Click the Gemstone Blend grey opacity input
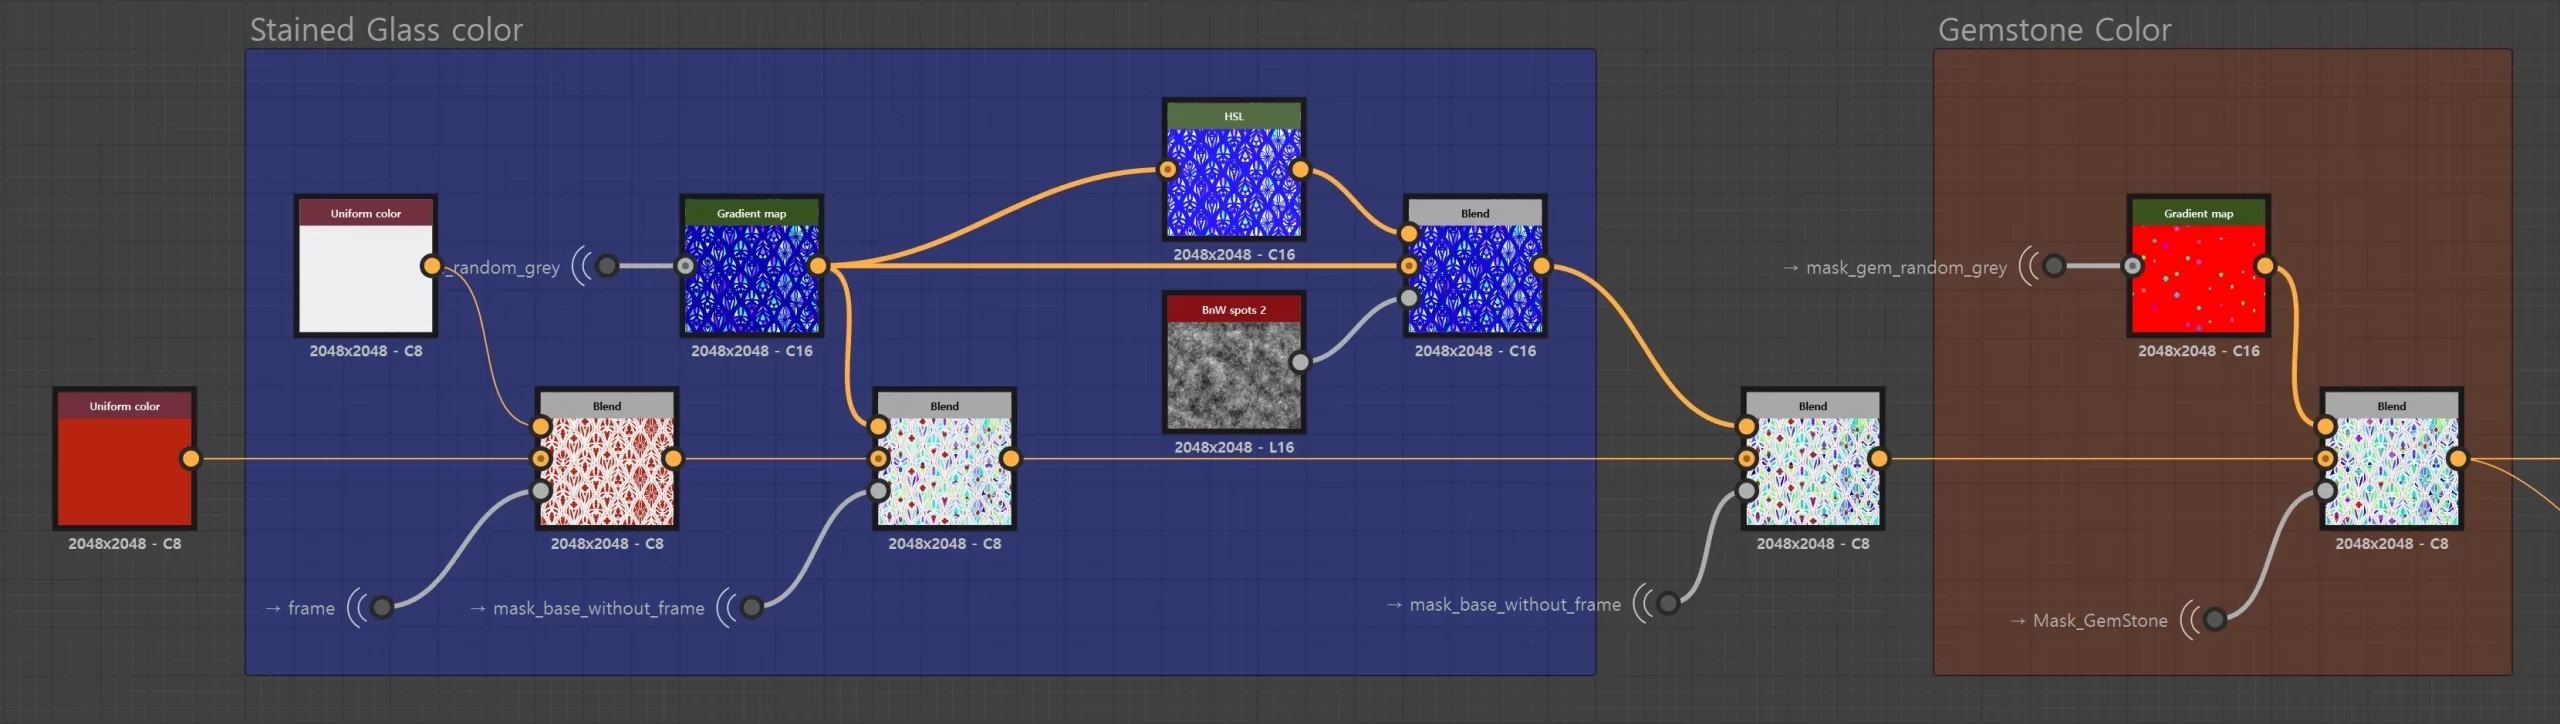The width and height of the screenshot is (2560, 724). coord(2325,491)
